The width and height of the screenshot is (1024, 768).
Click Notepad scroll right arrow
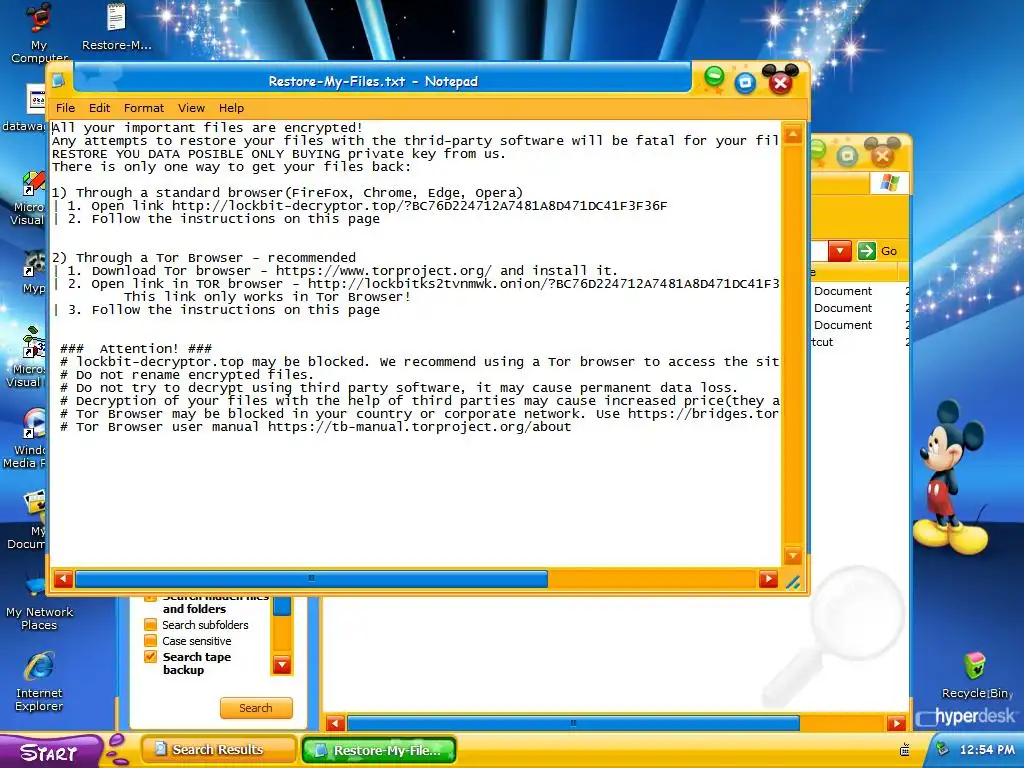(x=768, y=579)
